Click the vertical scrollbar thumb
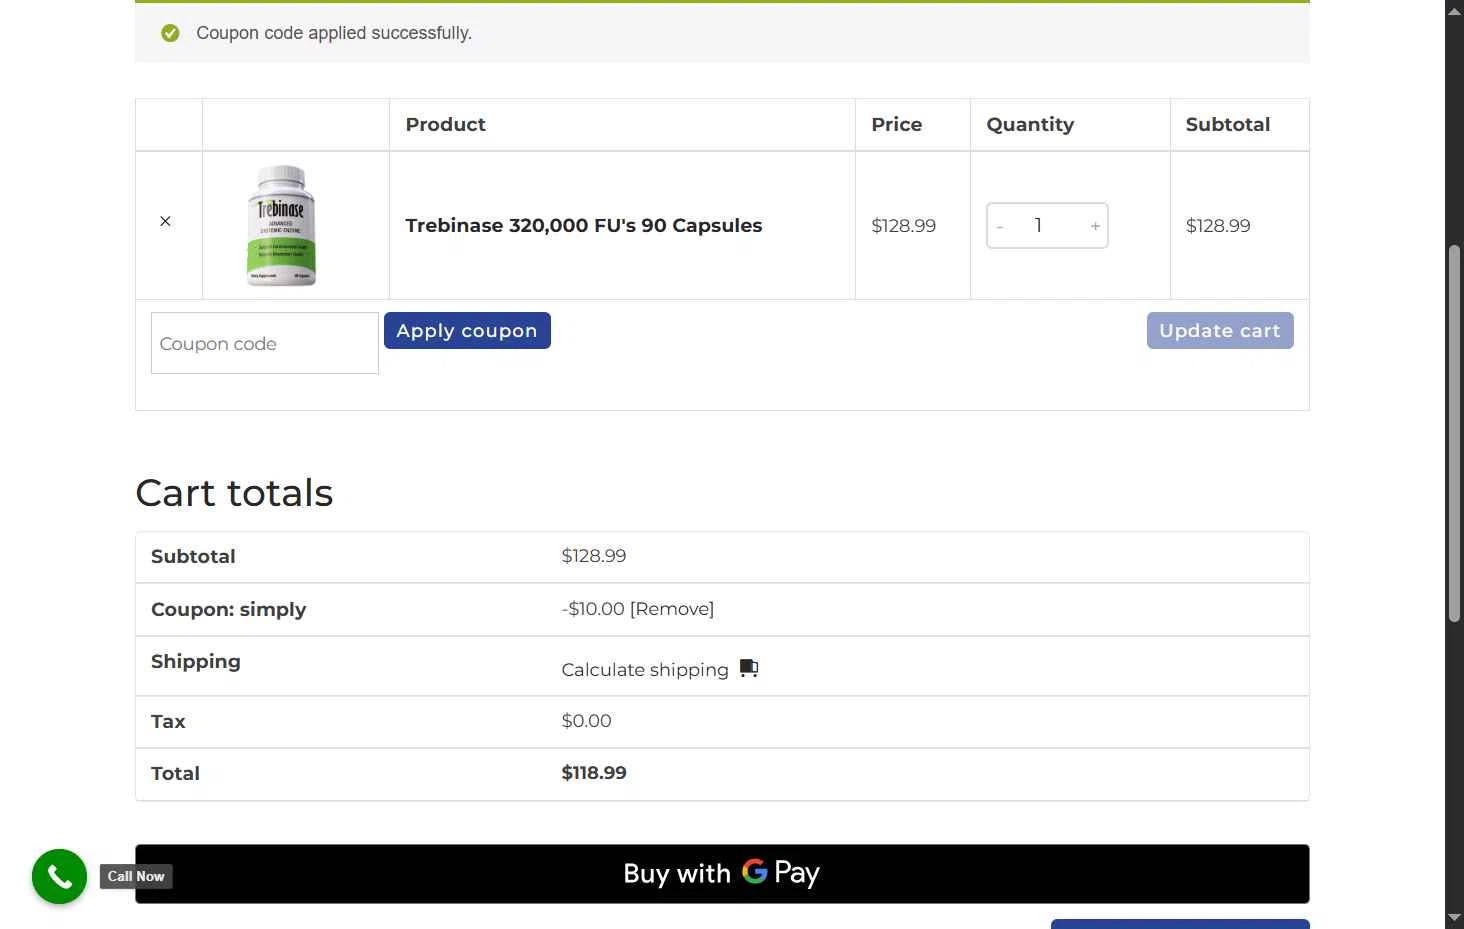 (1454, 433)
